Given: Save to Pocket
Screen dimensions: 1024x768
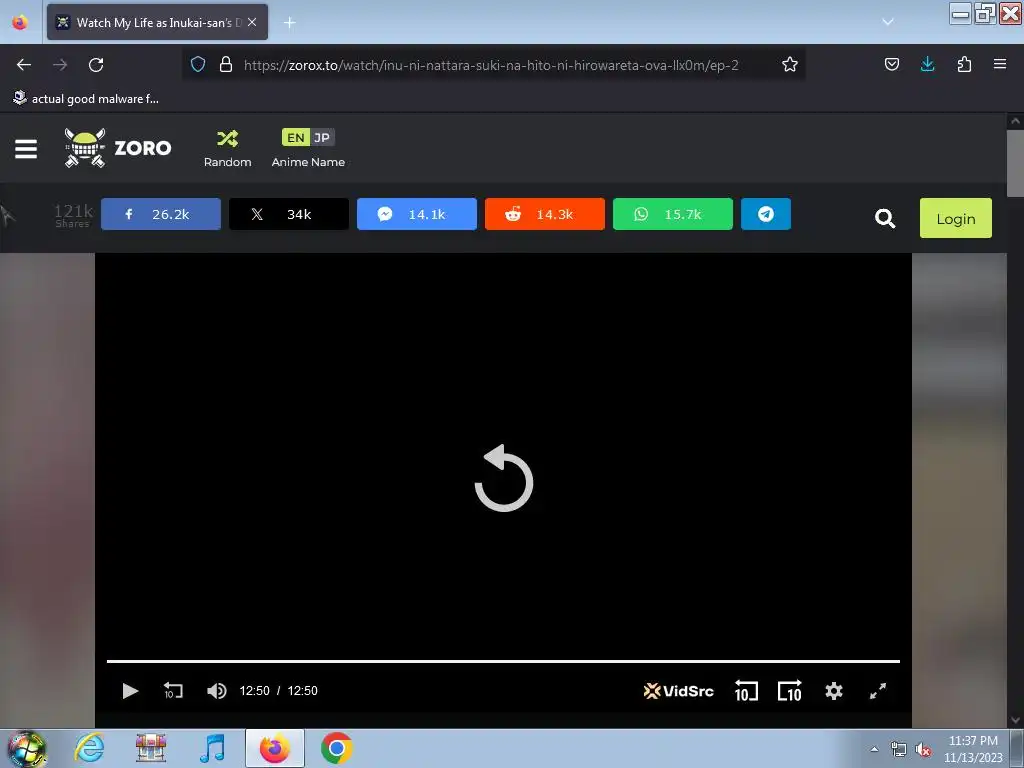Looking at the screenshot, I should pos(891,64).
